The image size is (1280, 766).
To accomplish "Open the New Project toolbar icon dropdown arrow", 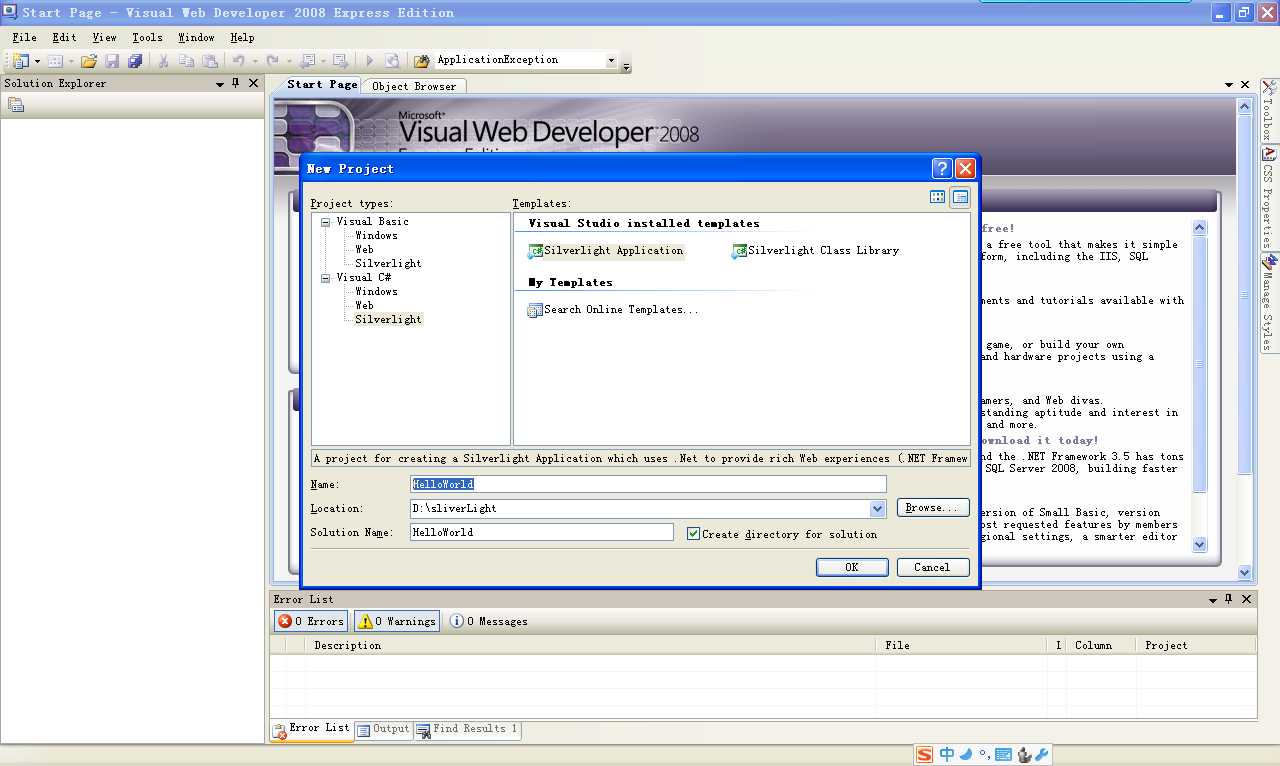I will [37, 61].
